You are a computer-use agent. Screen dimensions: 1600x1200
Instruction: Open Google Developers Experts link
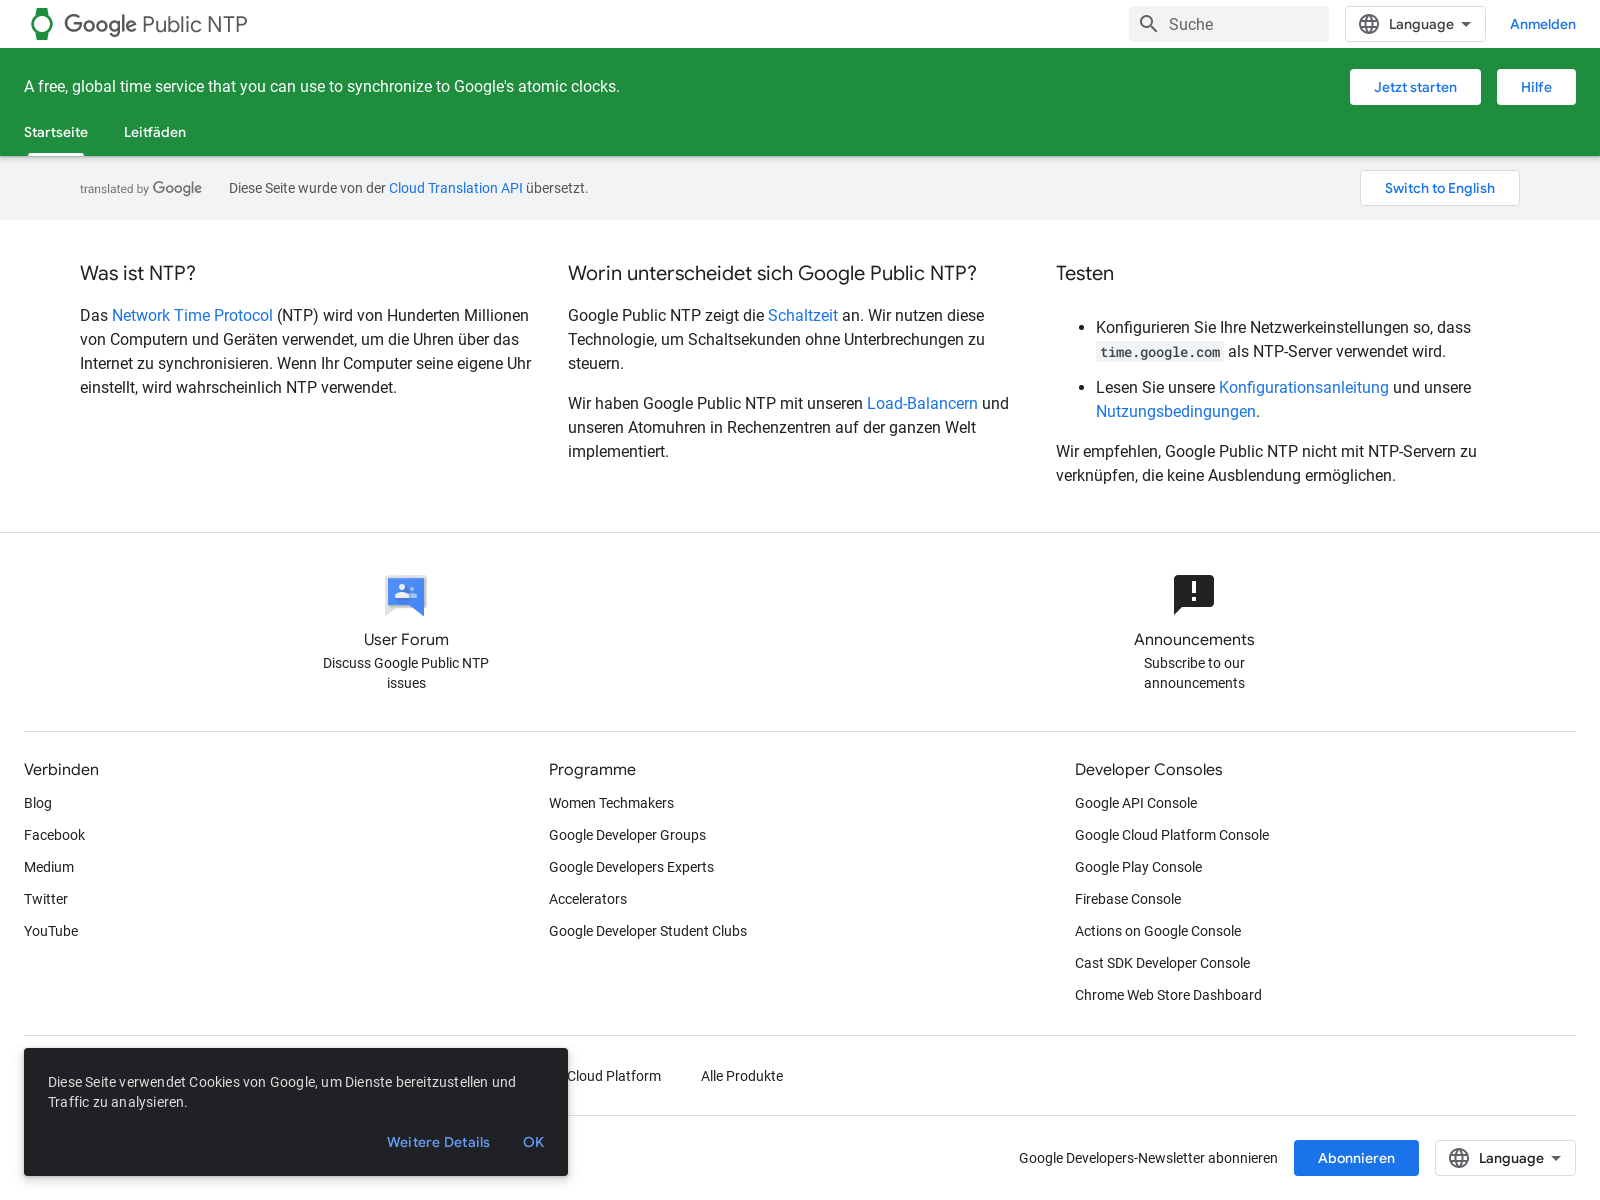pos(631,867)
